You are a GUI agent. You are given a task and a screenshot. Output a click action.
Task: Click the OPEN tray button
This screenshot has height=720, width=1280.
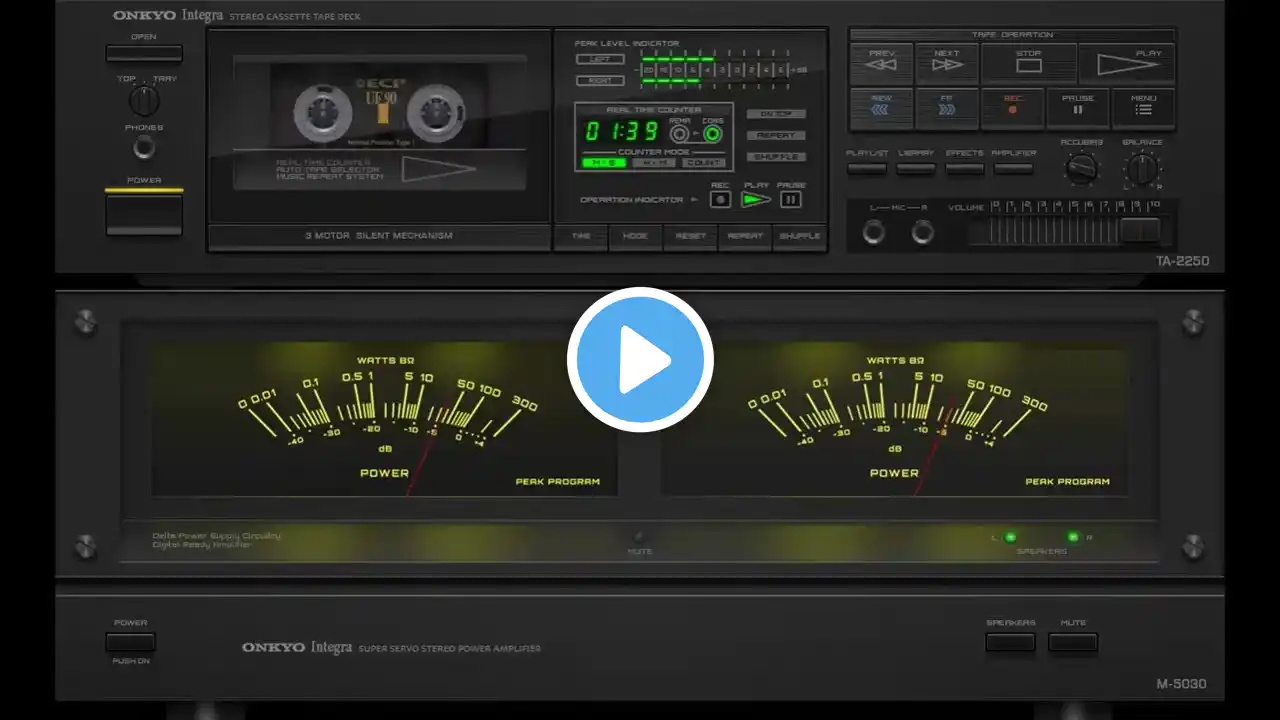pos(144,53)
